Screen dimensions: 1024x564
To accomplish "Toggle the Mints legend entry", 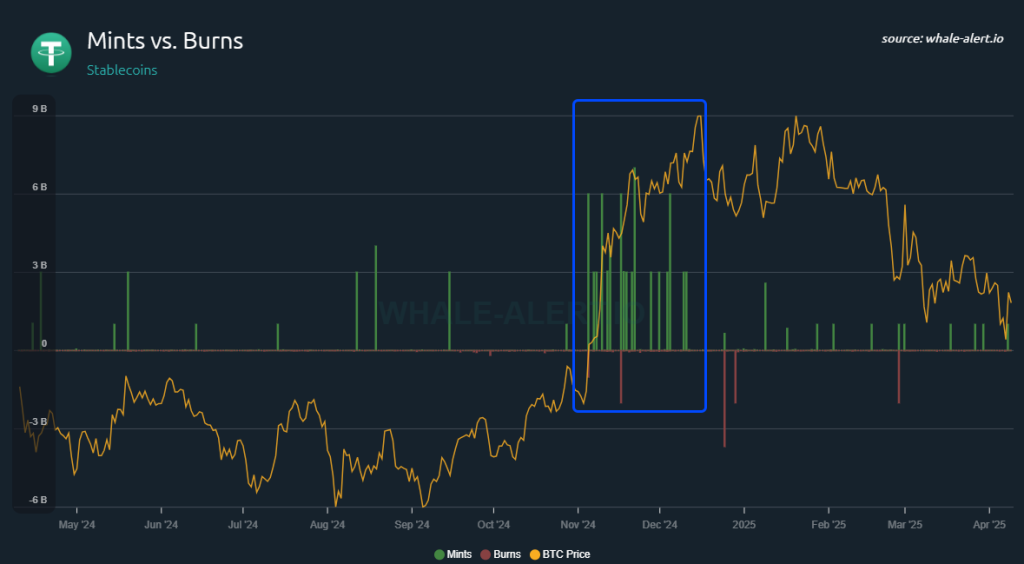I will coord(453,554).
